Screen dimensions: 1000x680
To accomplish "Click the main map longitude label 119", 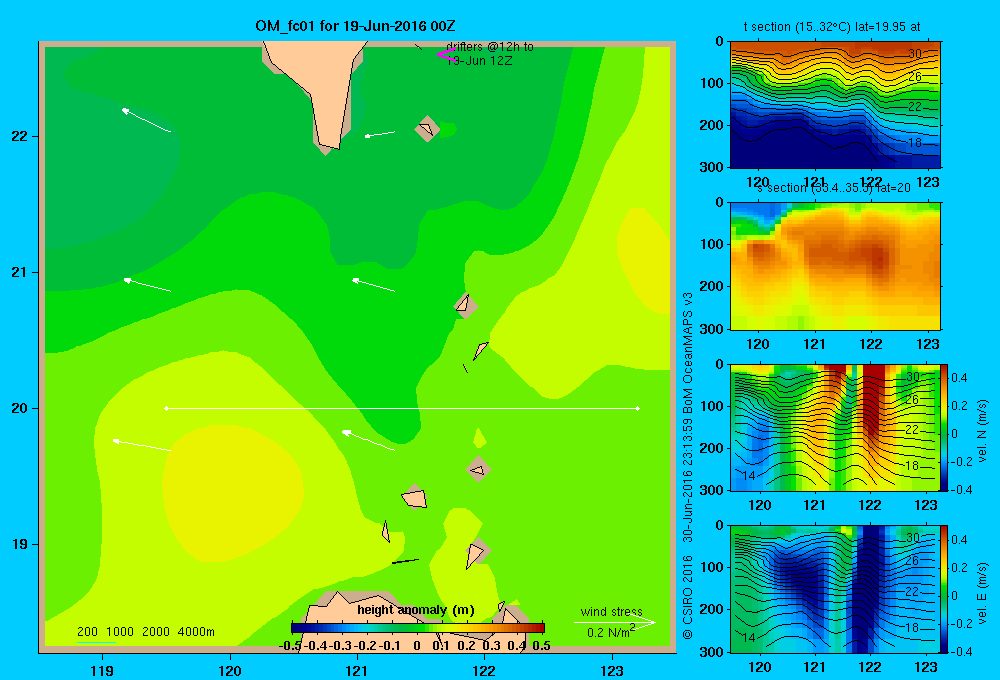I will pos(102,670).
